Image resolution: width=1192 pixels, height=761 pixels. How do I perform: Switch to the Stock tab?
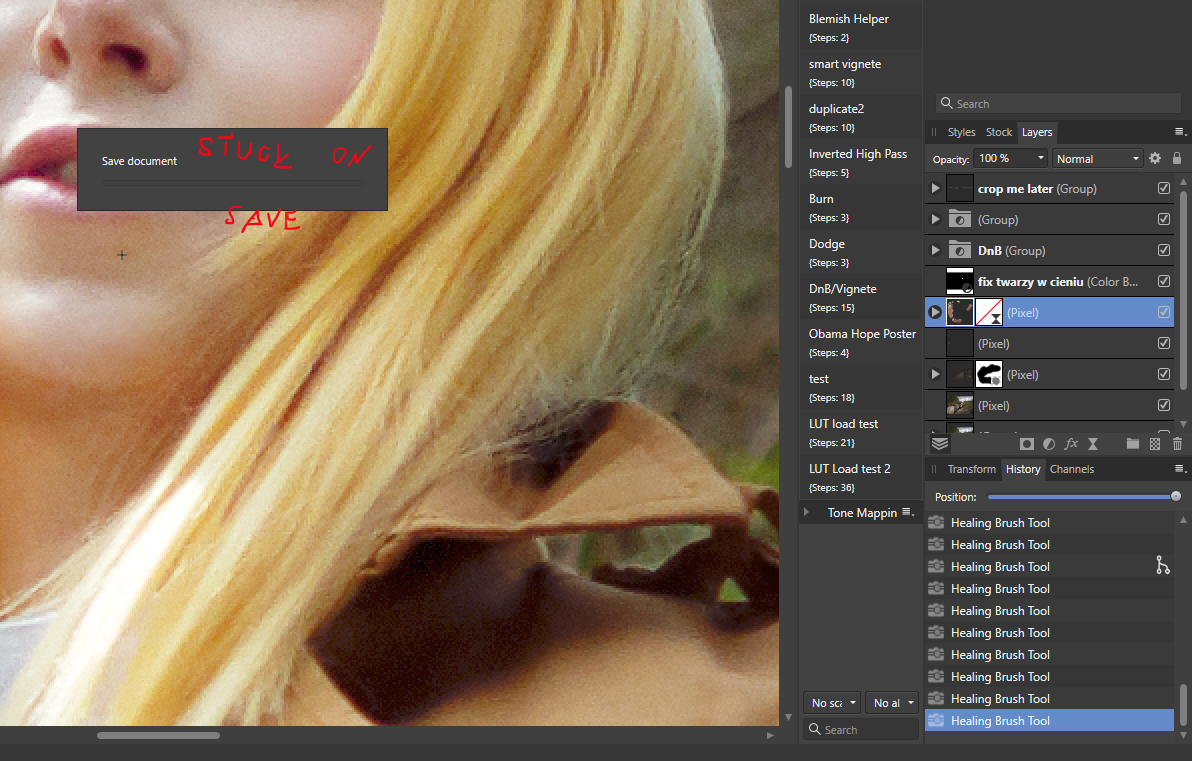tap(999, 132)
